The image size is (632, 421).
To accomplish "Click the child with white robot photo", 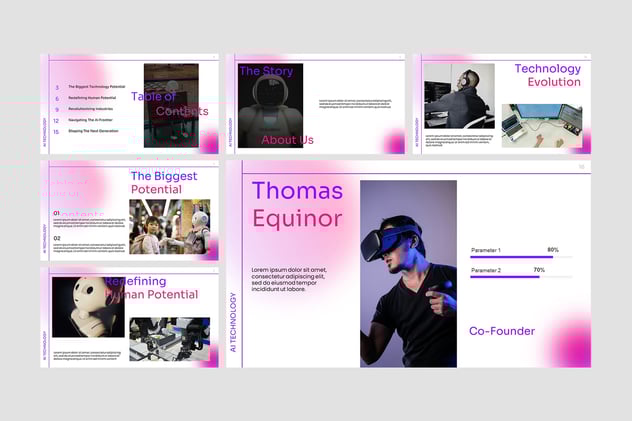I will (169, 226).
